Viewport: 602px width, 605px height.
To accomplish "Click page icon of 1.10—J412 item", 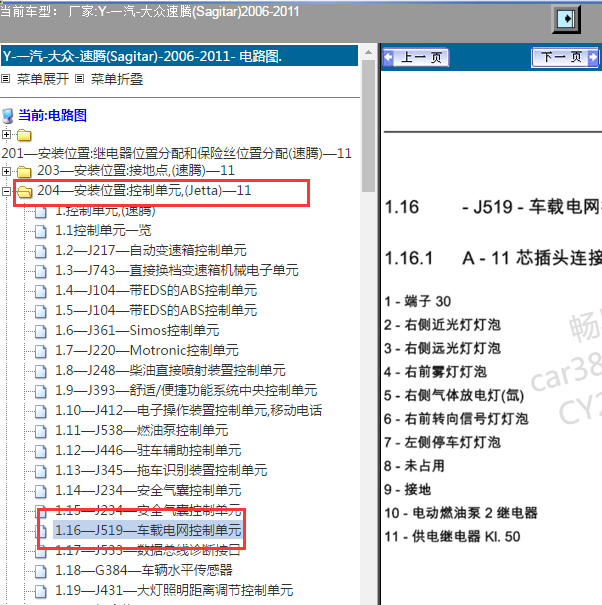I will tap(41, 412).
